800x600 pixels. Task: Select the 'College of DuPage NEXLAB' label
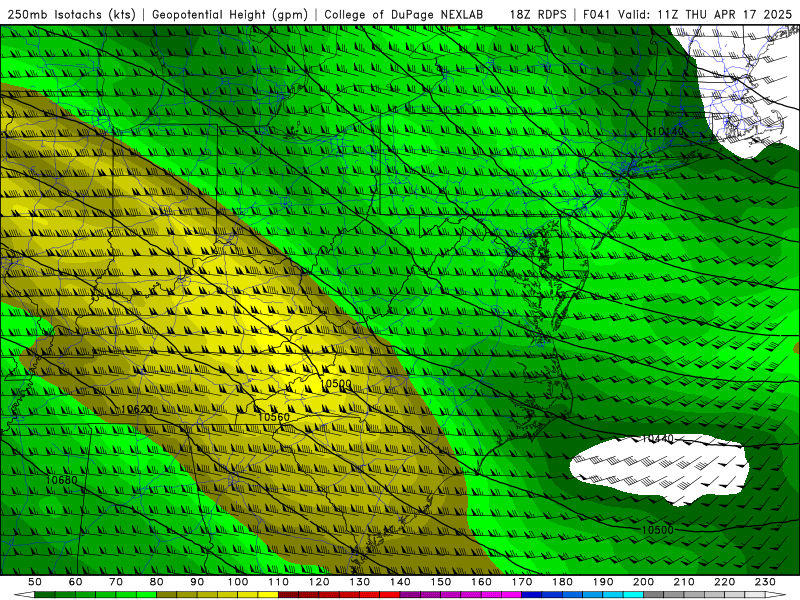tap(404, 14)
